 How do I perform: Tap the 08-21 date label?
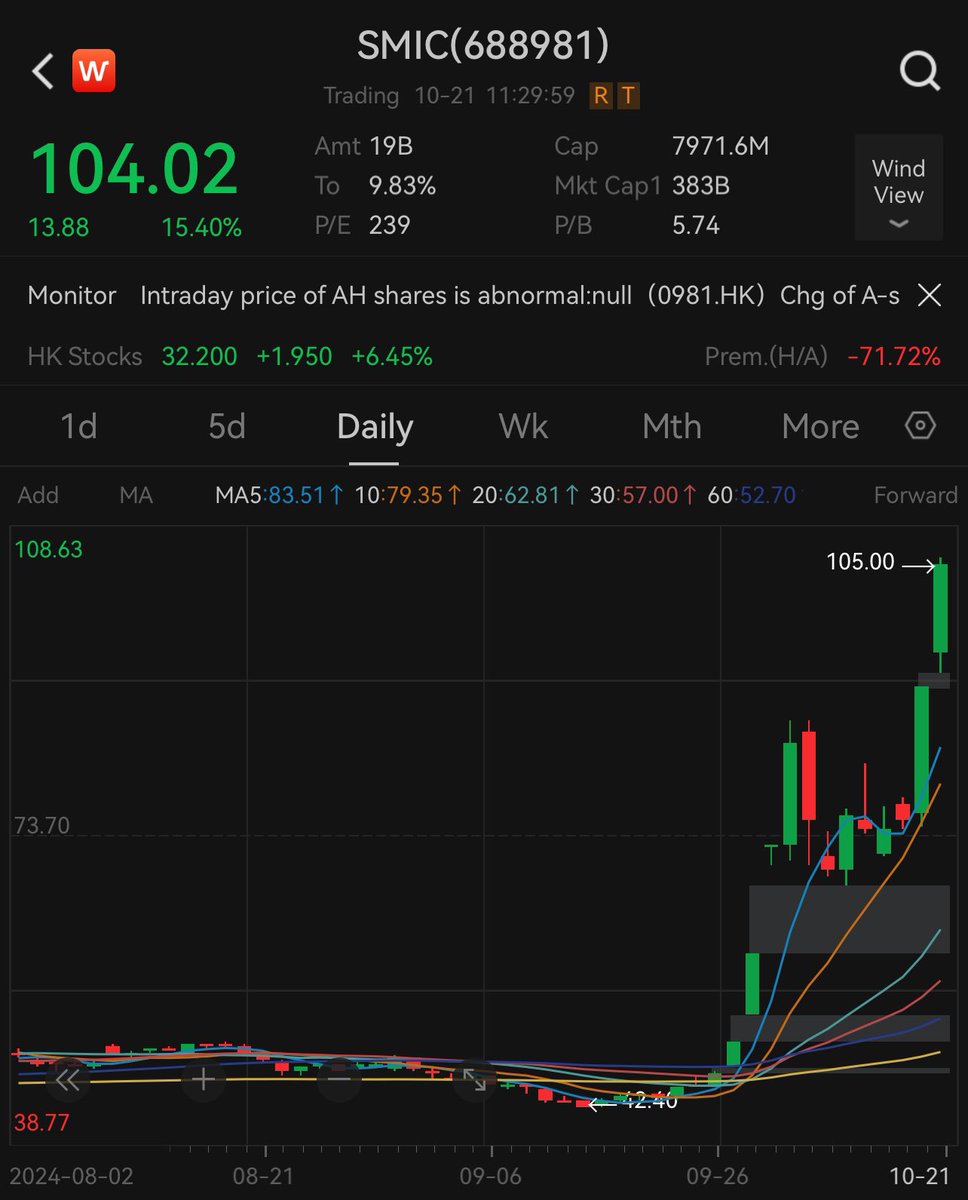(x=264, y=1176)
